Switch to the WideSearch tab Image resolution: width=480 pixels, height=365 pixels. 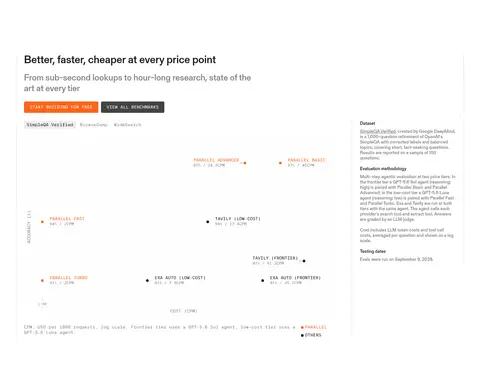pyautogui.click(x=128, y=125)
